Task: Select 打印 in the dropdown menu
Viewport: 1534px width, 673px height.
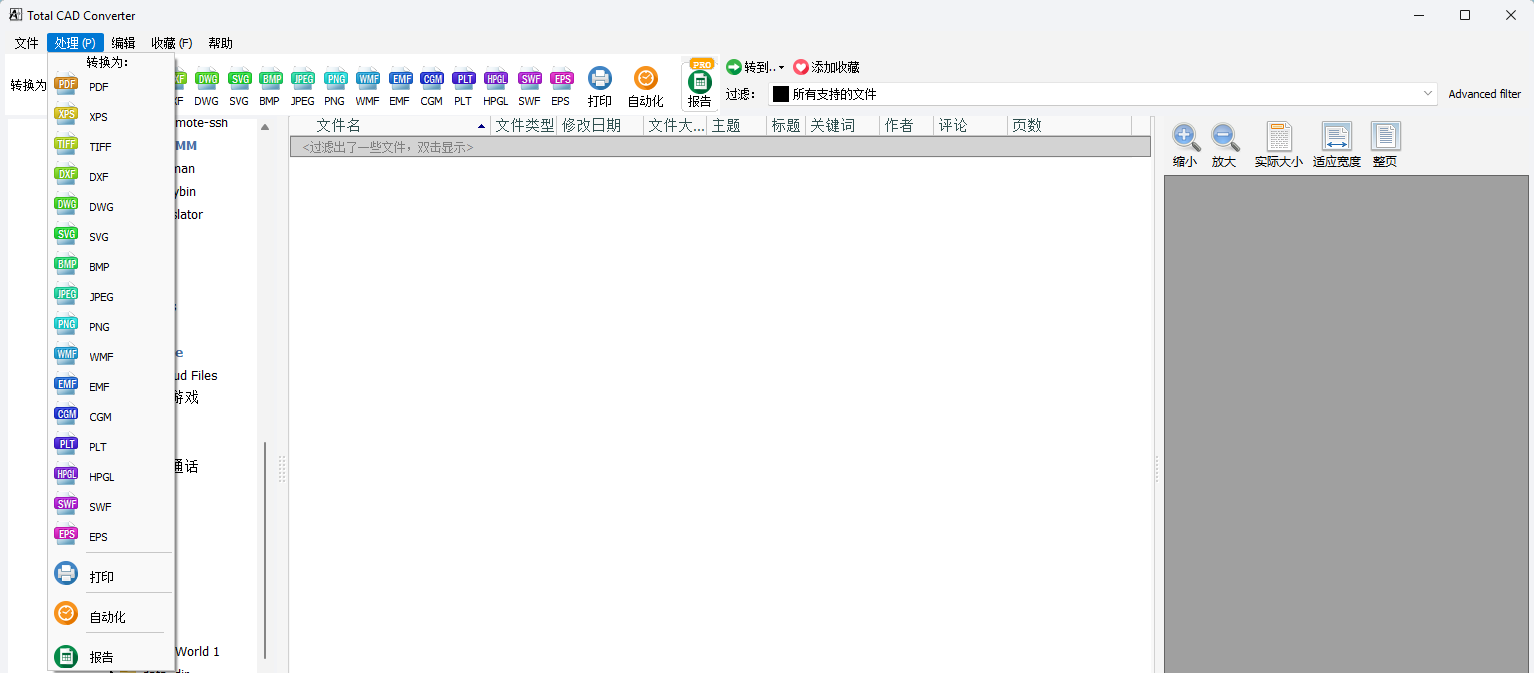Action: (x=111, y=576)
